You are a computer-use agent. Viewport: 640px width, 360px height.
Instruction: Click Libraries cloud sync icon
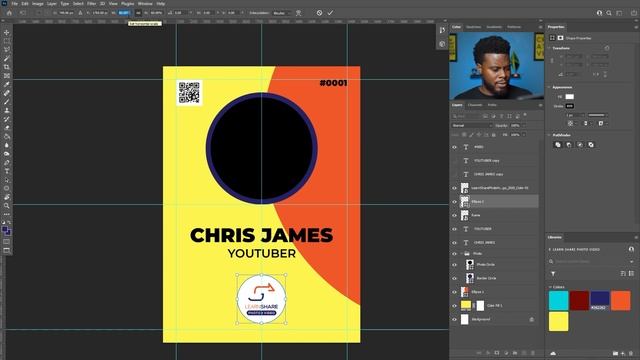(553, 353)
